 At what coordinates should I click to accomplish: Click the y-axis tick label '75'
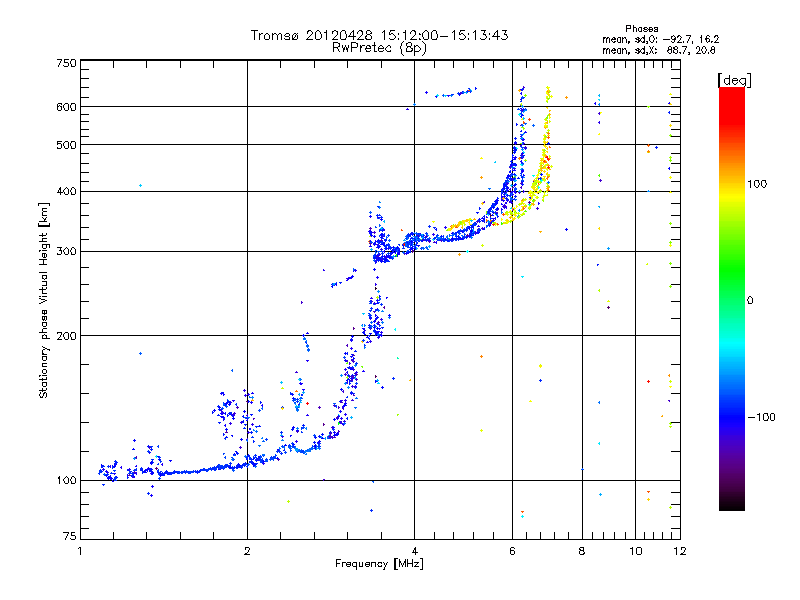pyautogui.click(x=70, y=536)
